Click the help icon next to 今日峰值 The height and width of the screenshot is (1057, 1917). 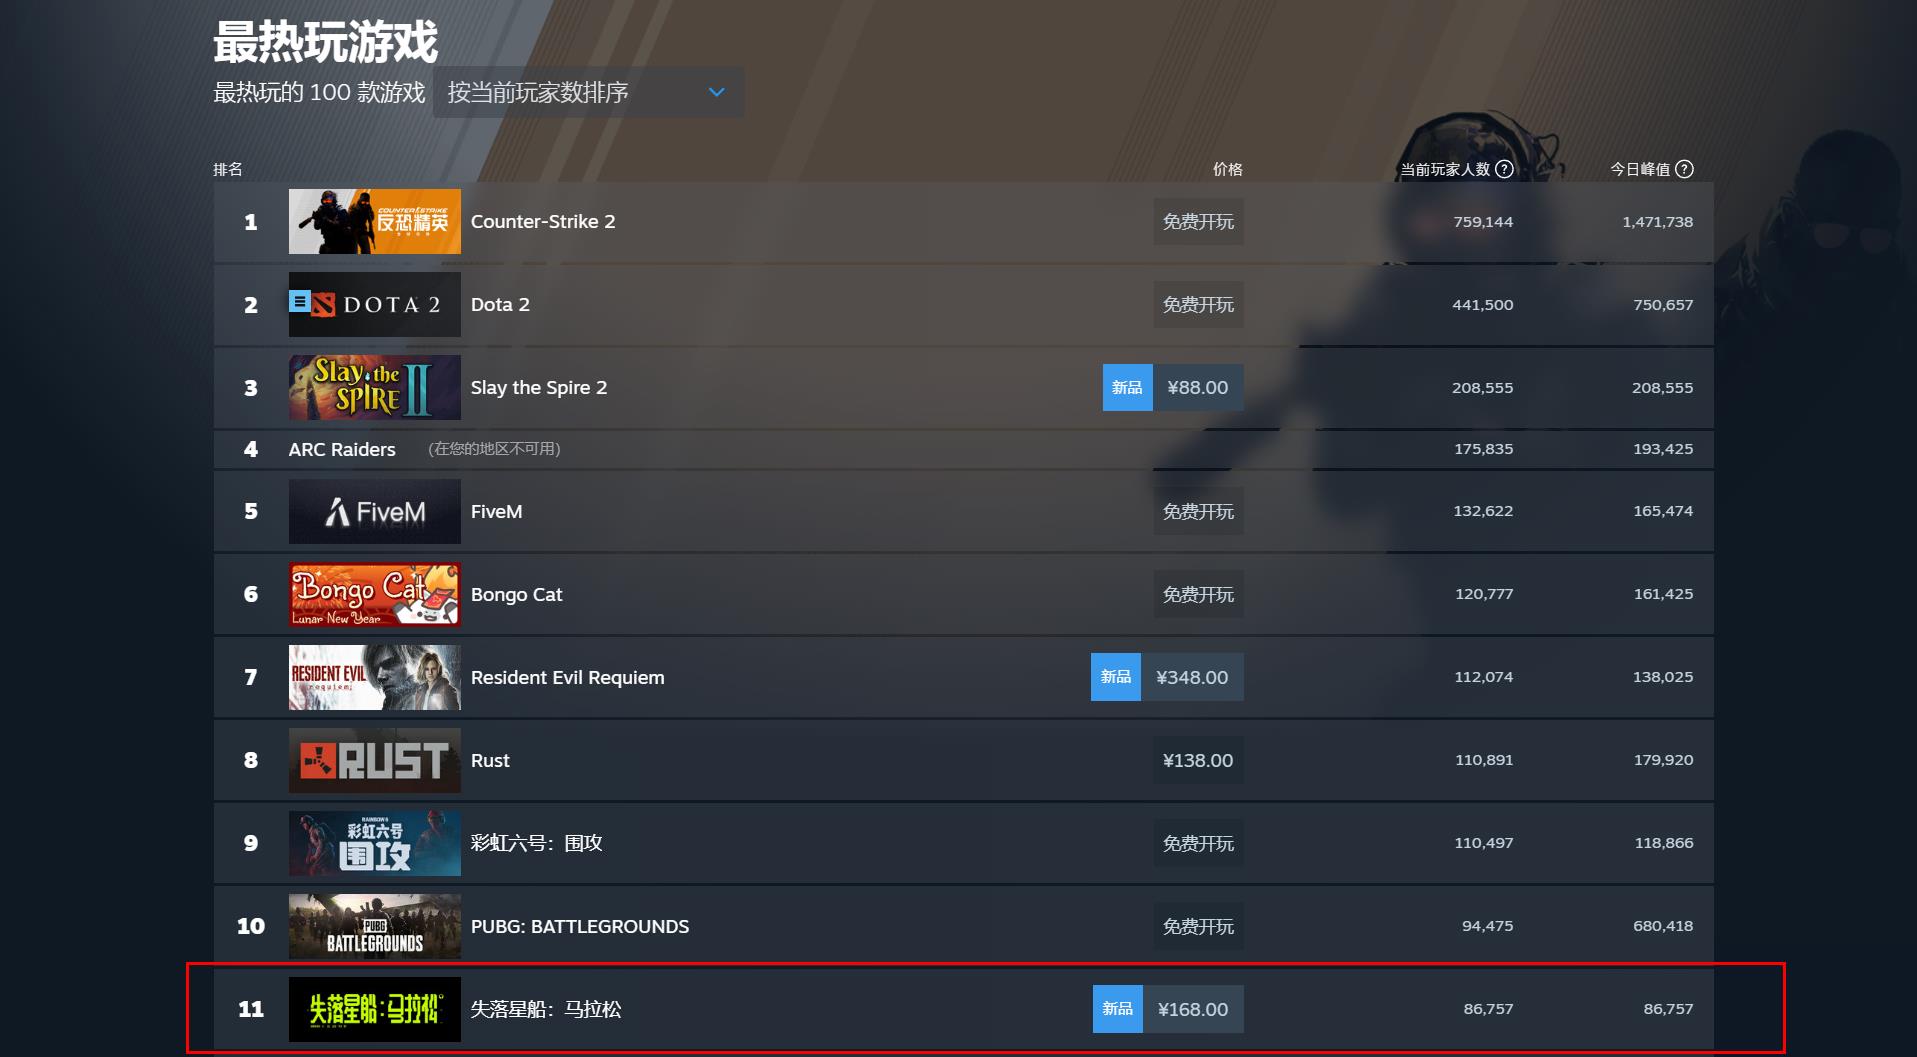point(1684,169)
